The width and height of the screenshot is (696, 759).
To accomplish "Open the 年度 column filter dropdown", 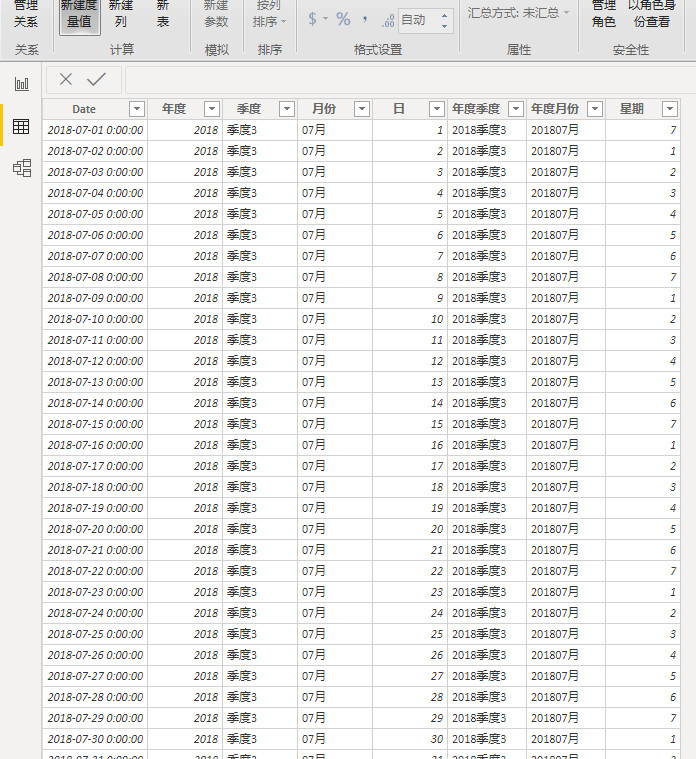I will (212, 109).
